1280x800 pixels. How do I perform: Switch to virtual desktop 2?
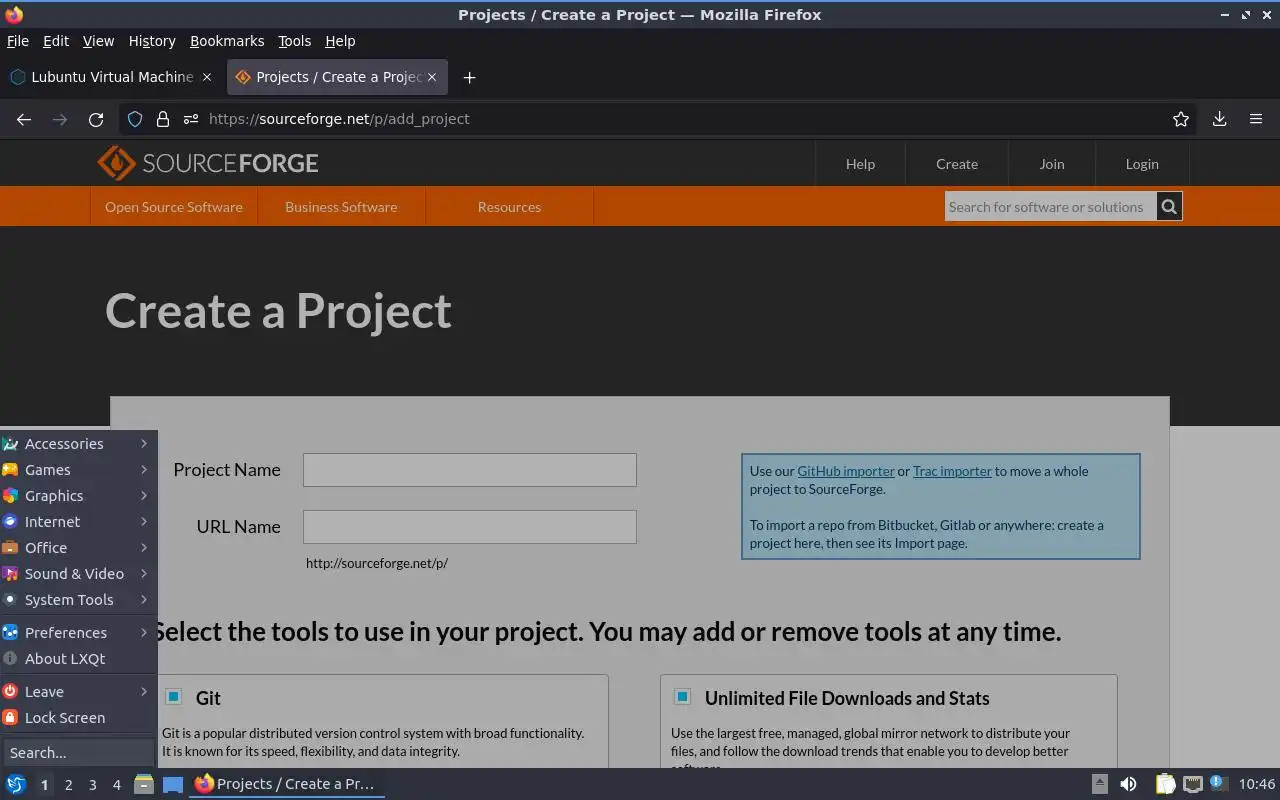pyautogui.click(x=68, y=785)
